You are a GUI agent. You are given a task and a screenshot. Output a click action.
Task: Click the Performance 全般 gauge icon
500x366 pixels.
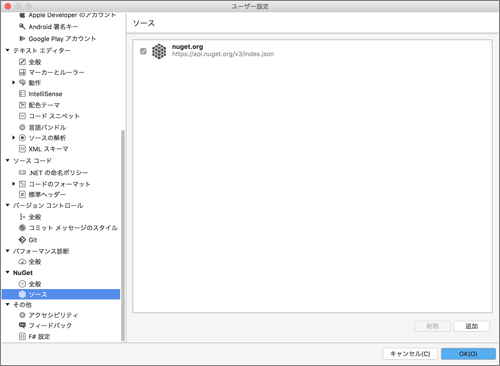(x=22, y=261)
